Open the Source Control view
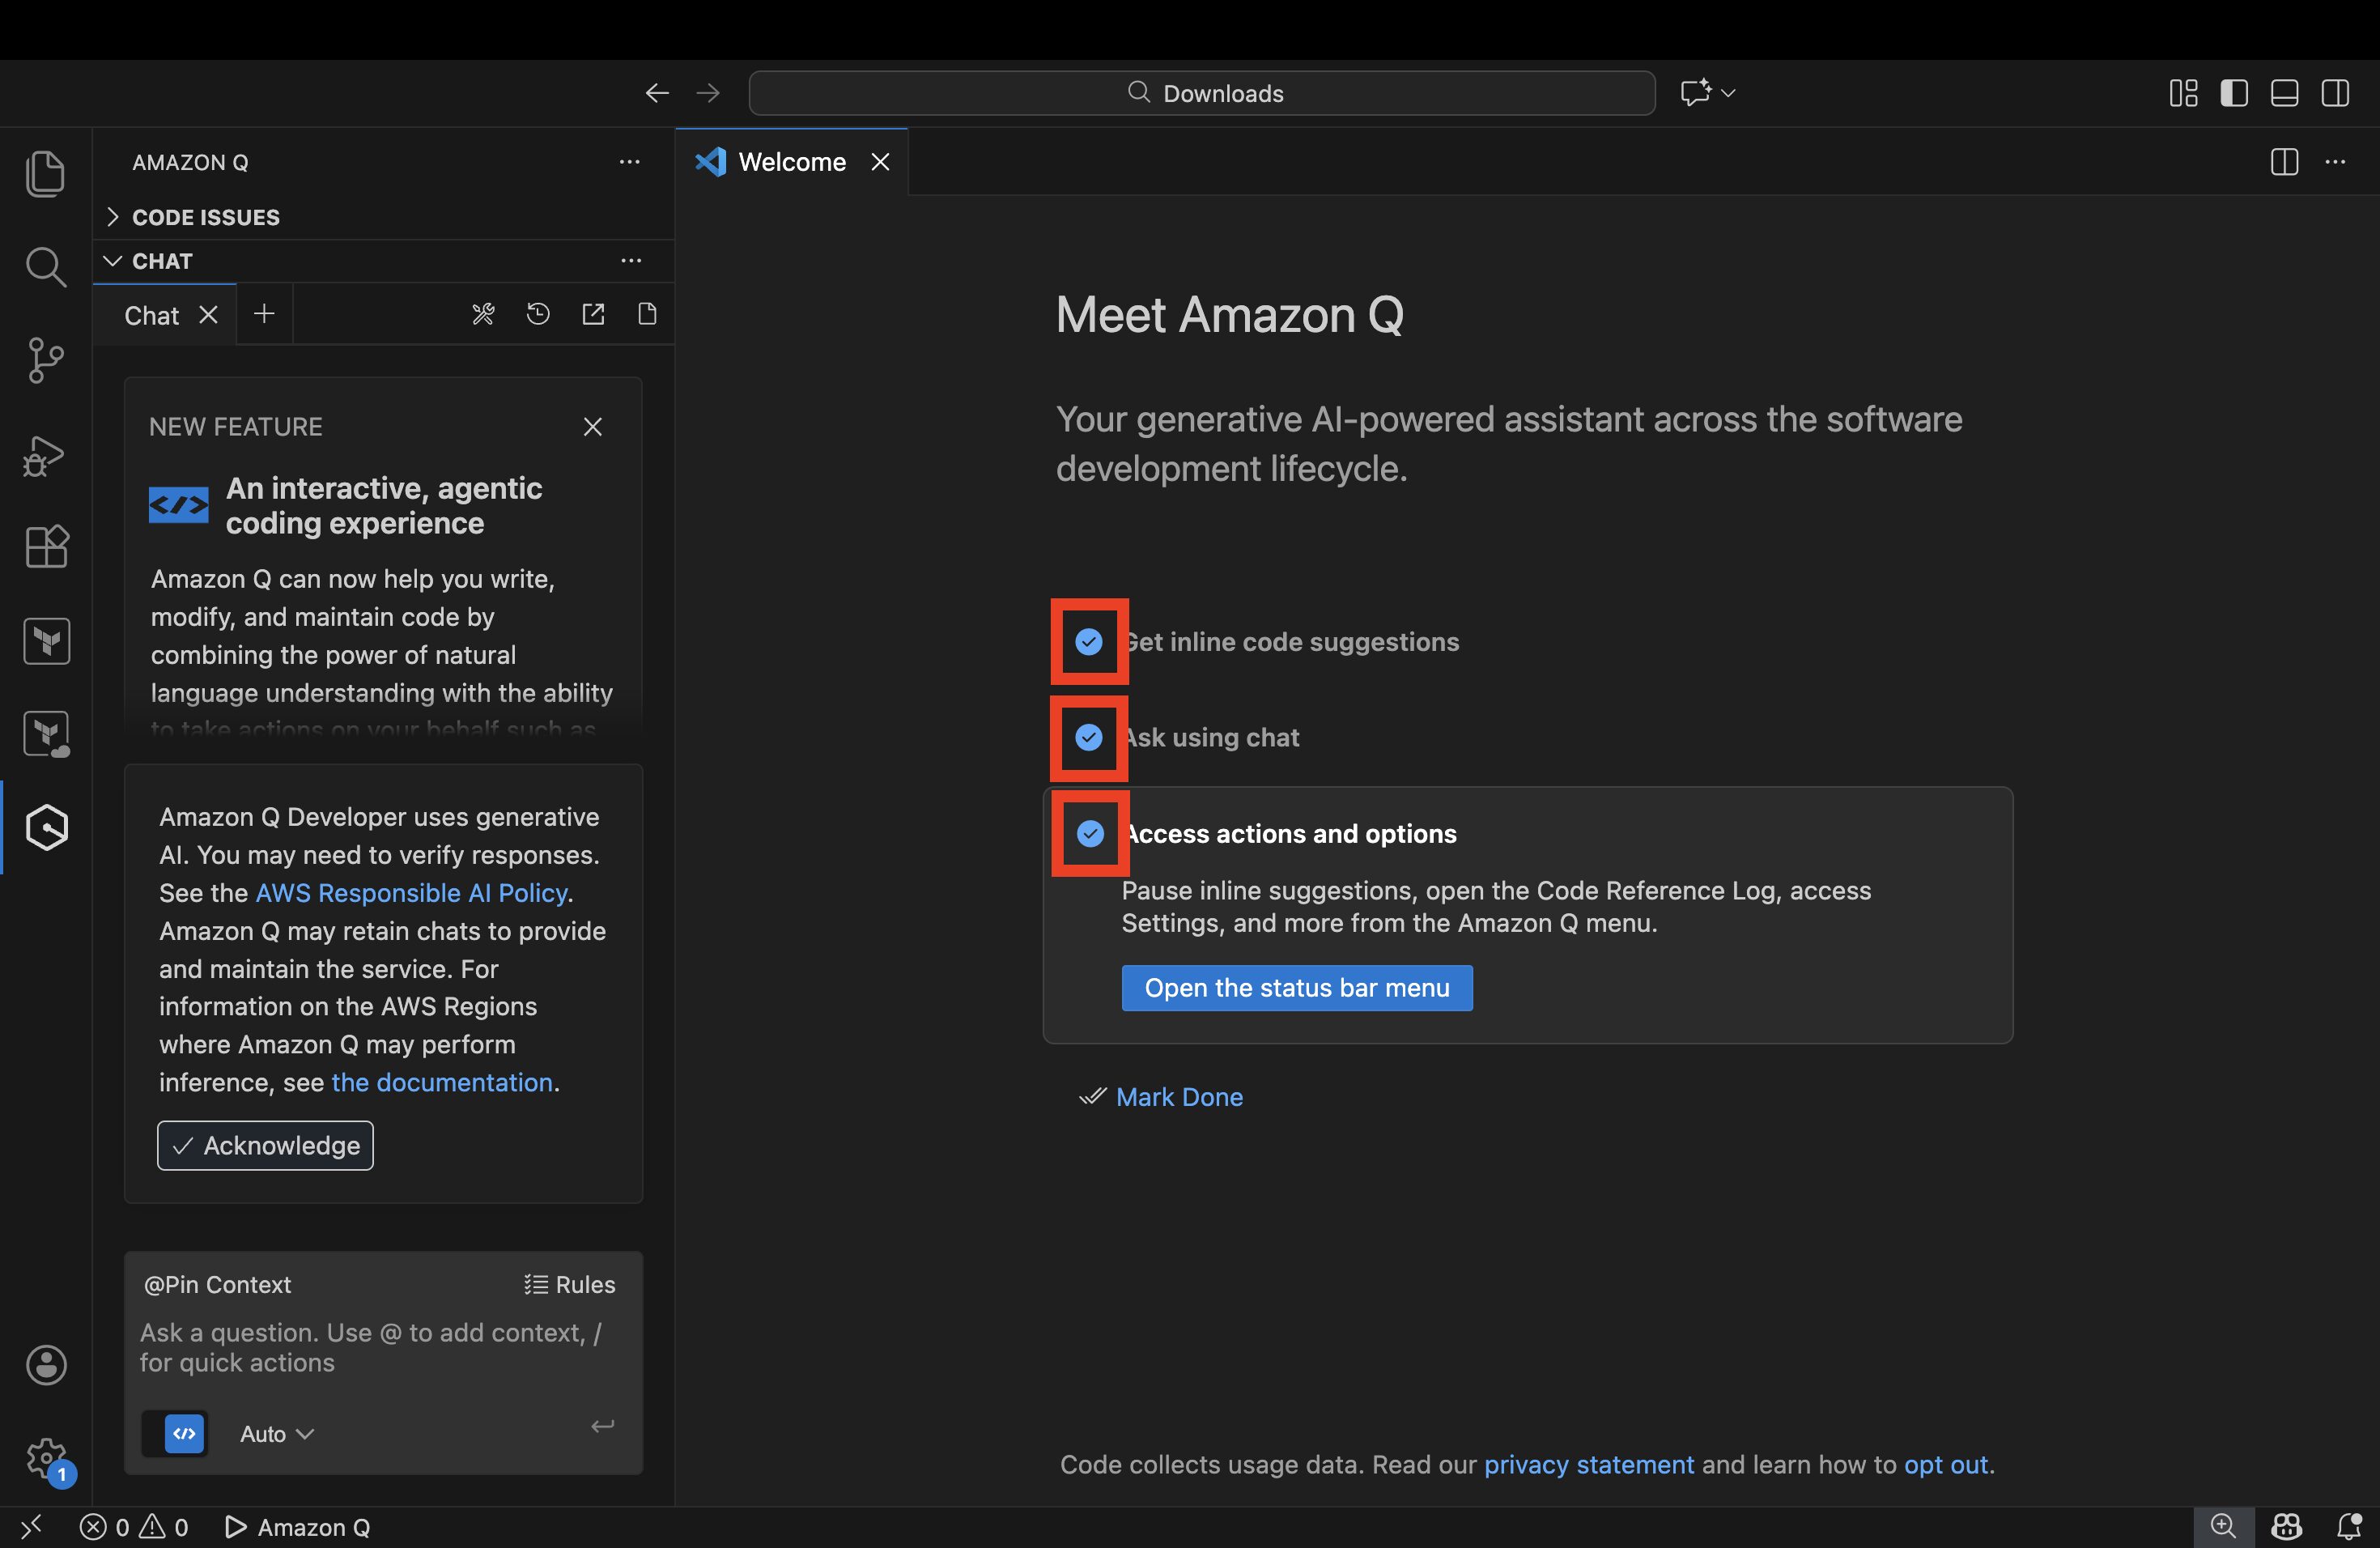The height and width of the screenshot is (1548, 2380). (45, 360)
